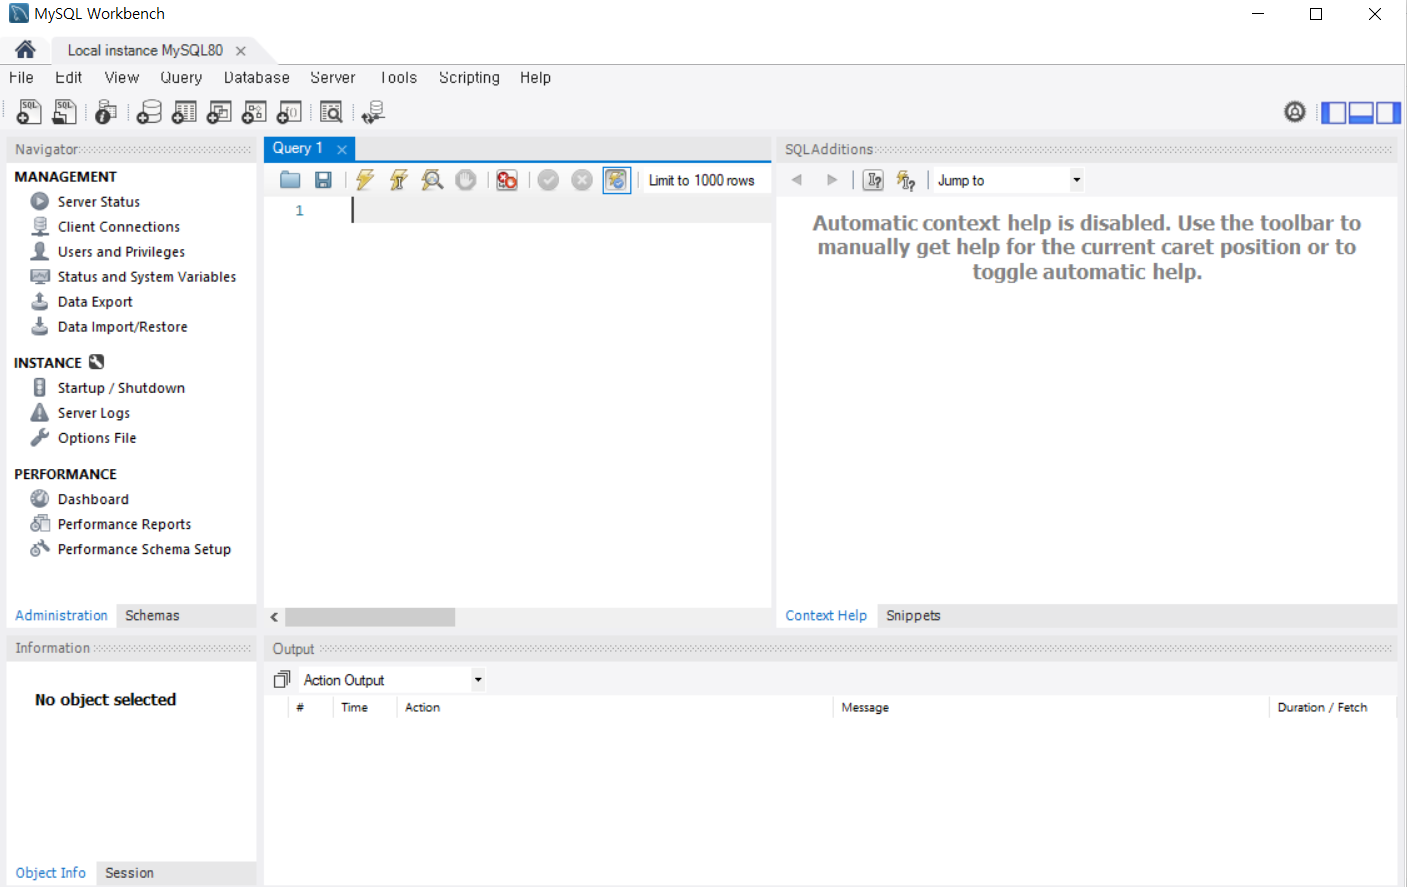Stop the executing query icon

point(466,180)
